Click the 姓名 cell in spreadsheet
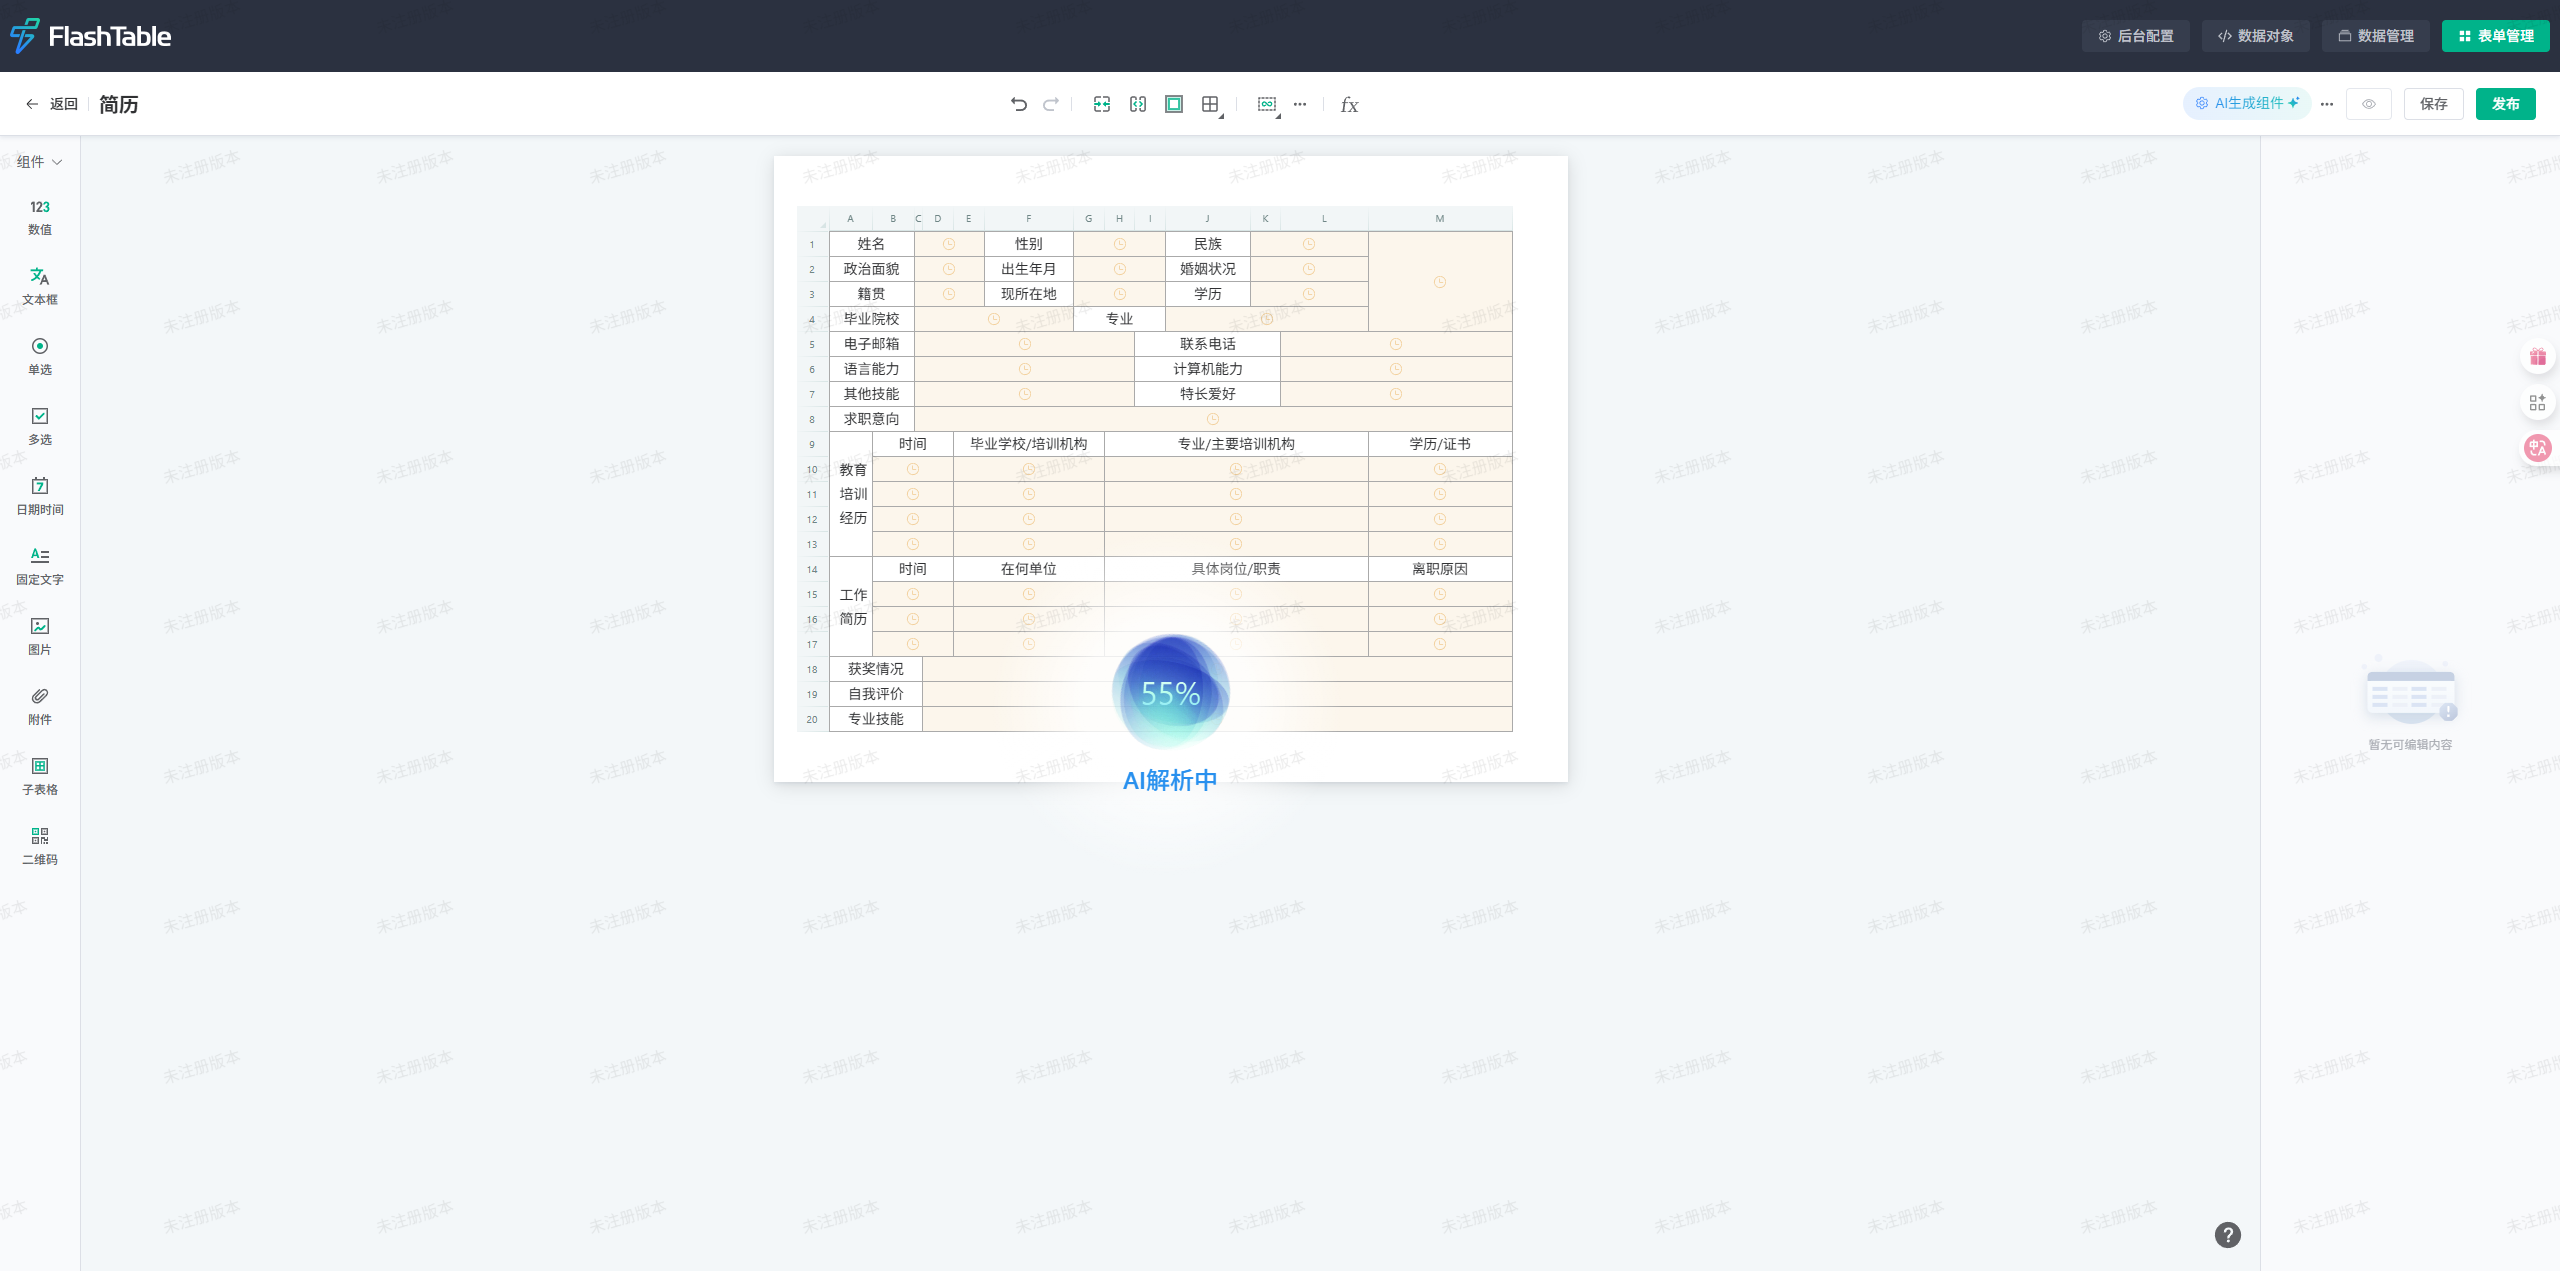 (871, 244)
